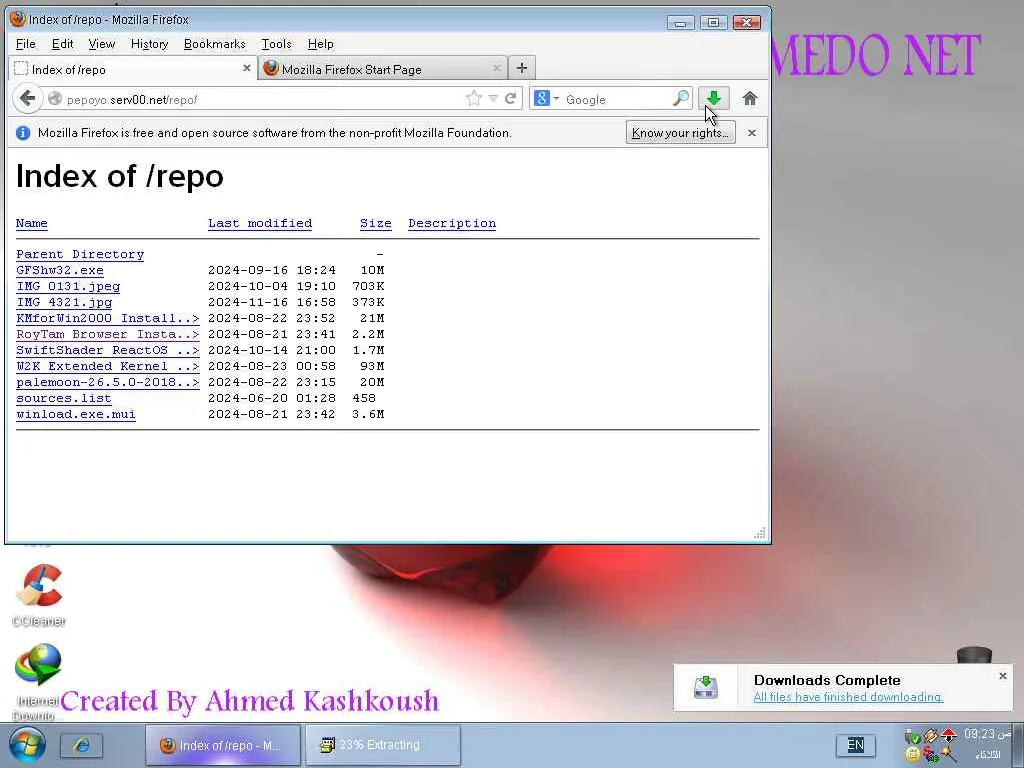This screenshot has width=1024, height=768.
Task: Open the File menu
Action: coord(25,44)
